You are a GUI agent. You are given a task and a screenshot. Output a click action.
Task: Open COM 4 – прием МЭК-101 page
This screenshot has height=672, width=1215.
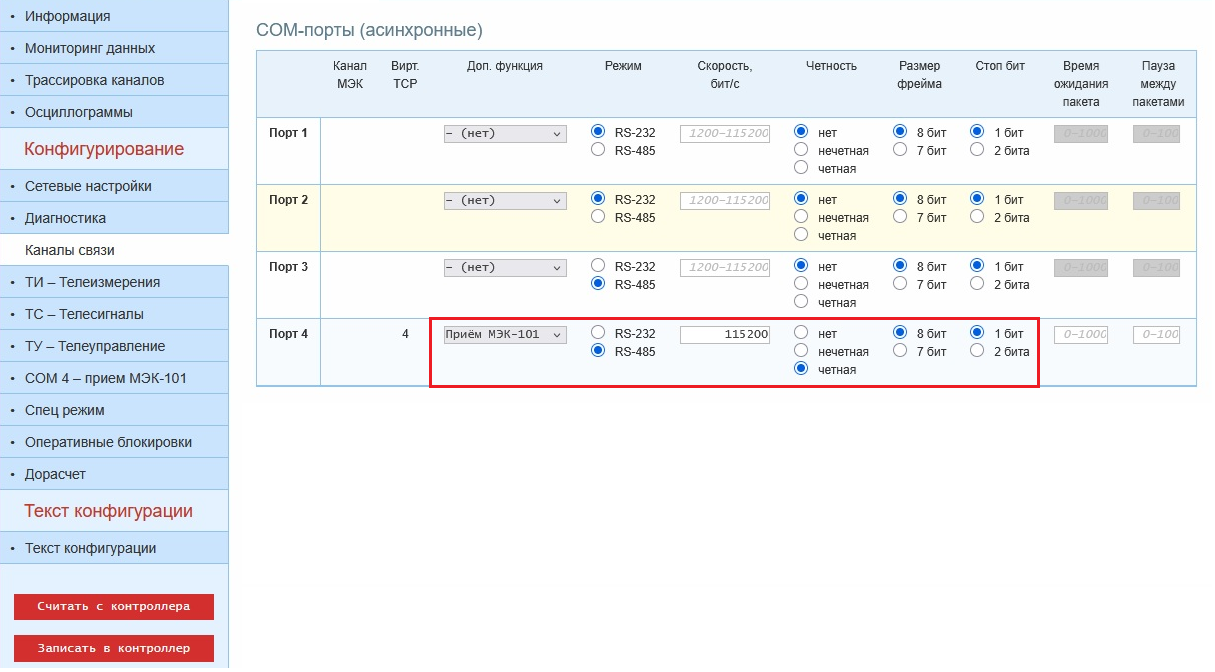[105, 378]
